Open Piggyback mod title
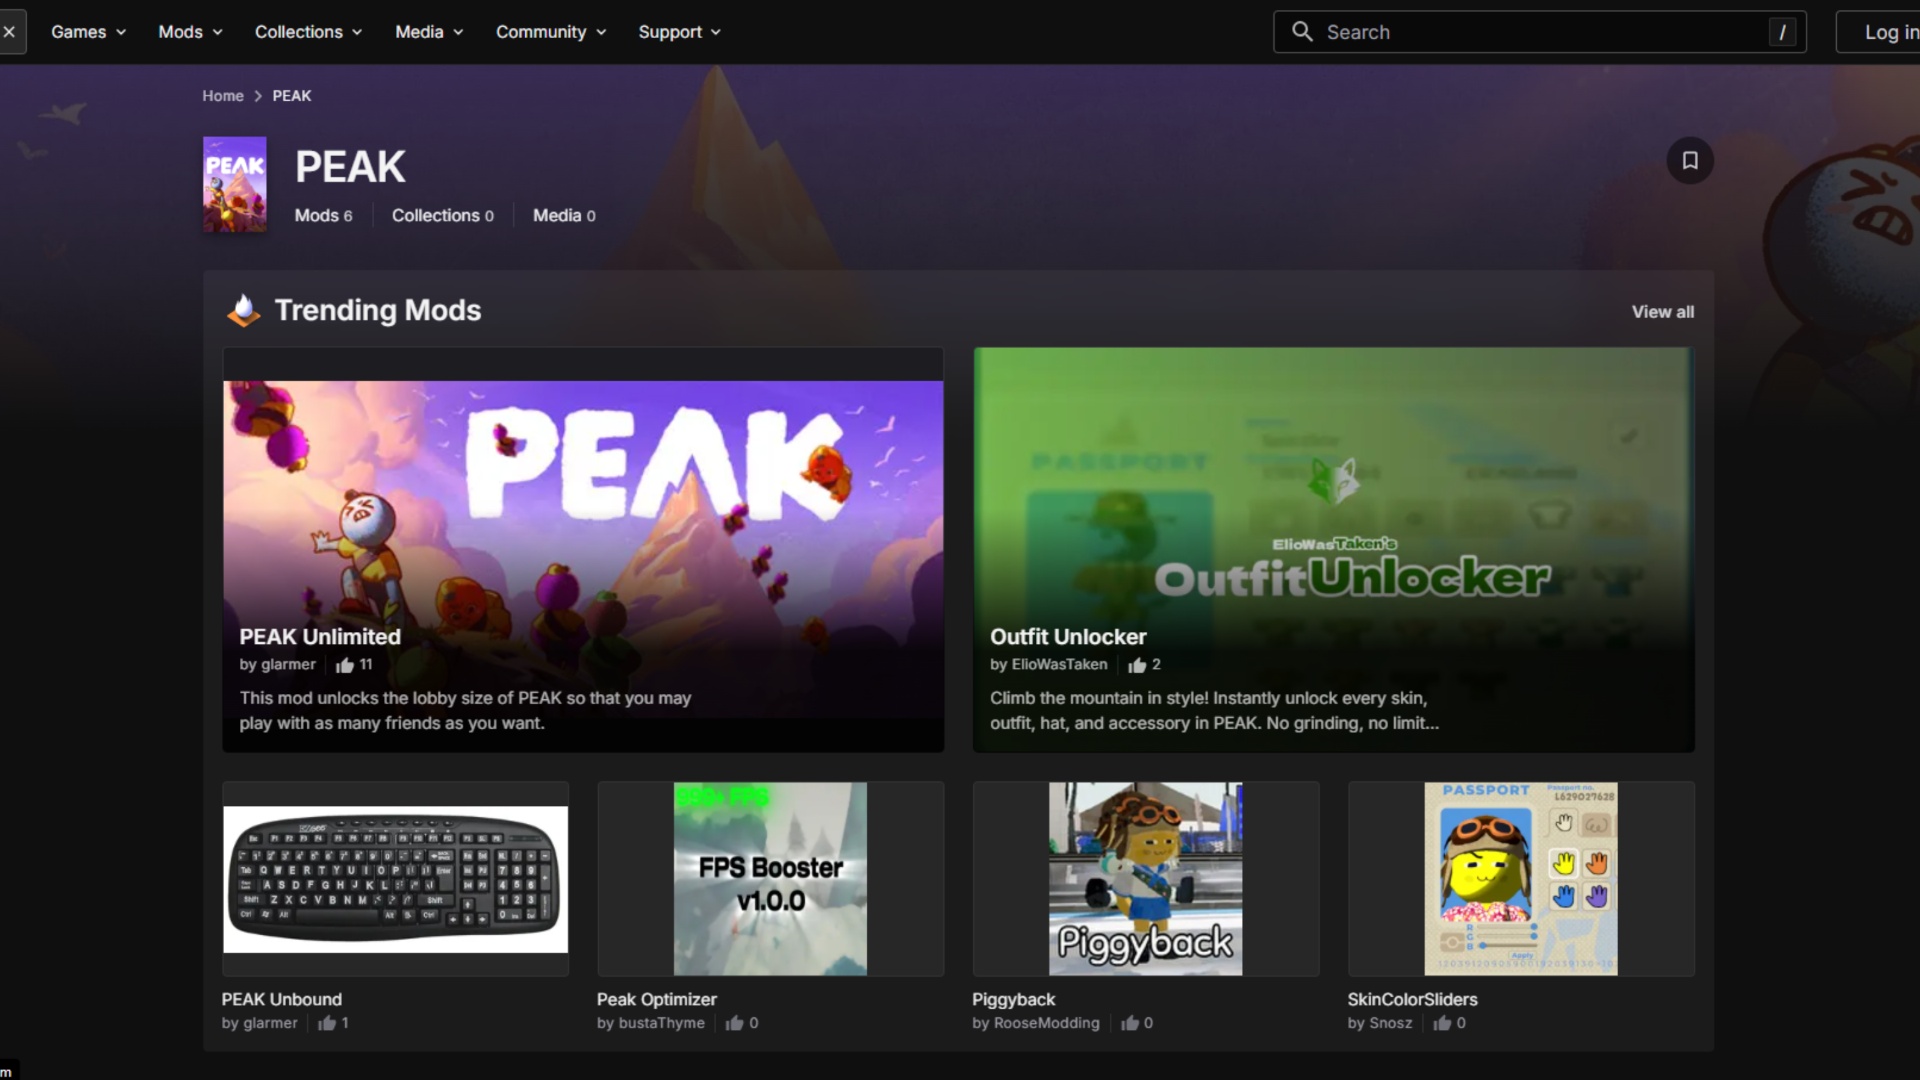The width and height of the screenshot is (1920, 1080). point(1013,1000)
